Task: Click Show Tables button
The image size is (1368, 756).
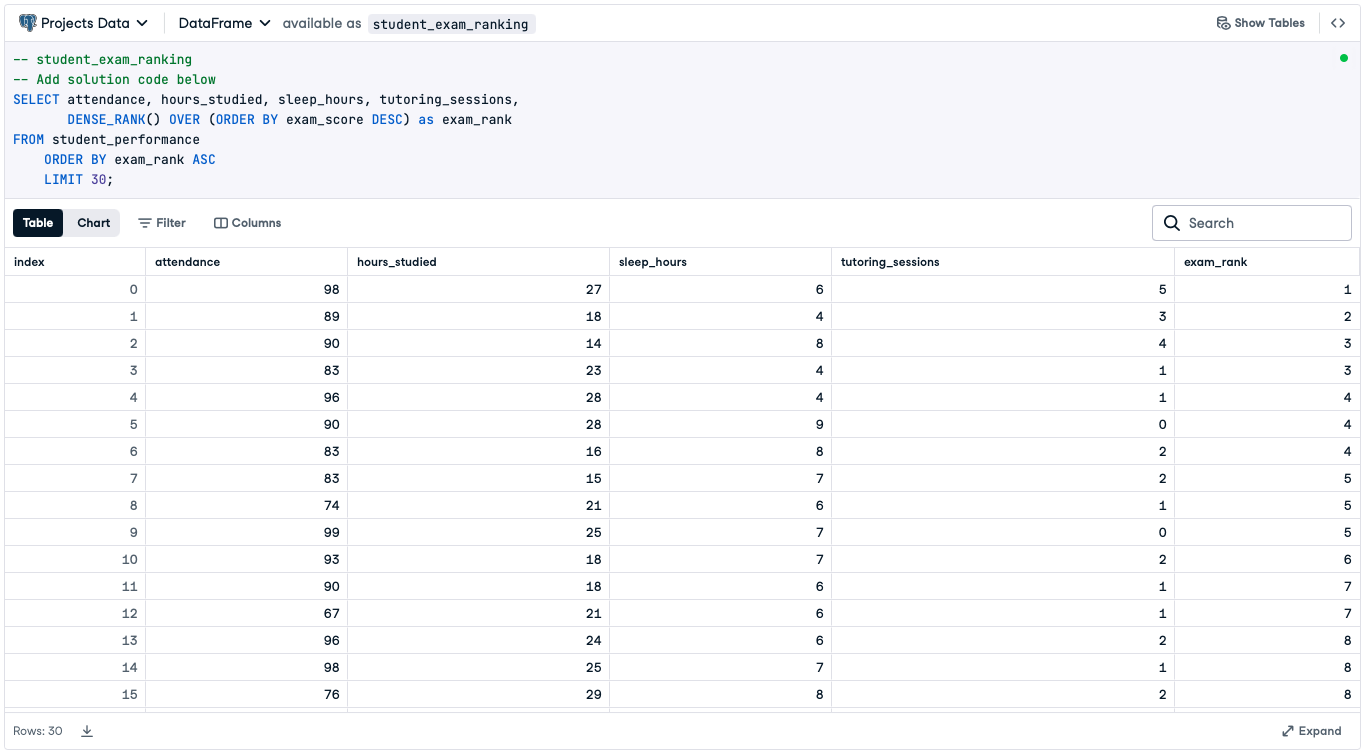Action: [1260, 23]
